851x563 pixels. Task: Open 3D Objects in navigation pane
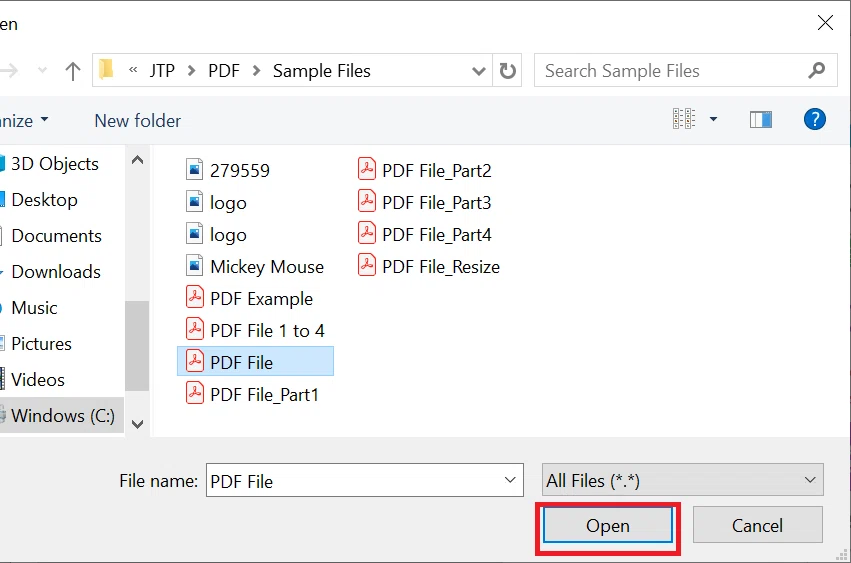[54, 163]
